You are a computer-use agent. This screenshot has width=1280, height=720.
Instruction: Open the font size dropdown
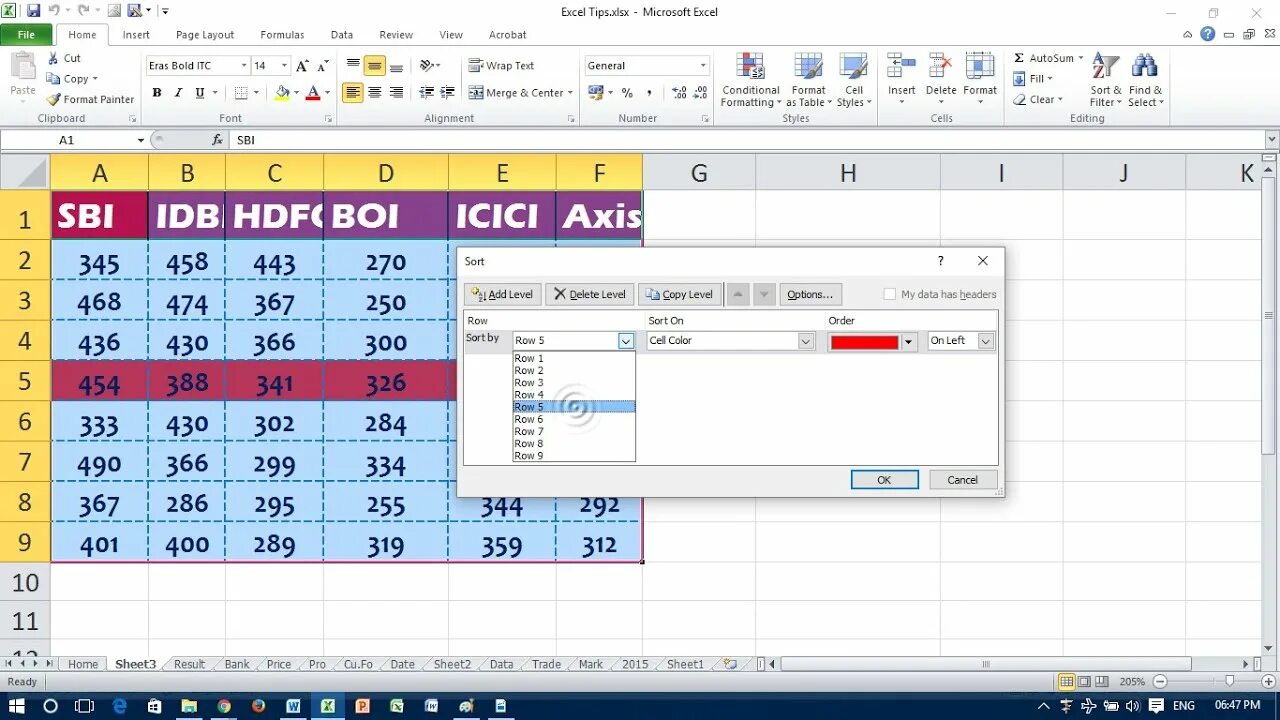pos(284,66)
